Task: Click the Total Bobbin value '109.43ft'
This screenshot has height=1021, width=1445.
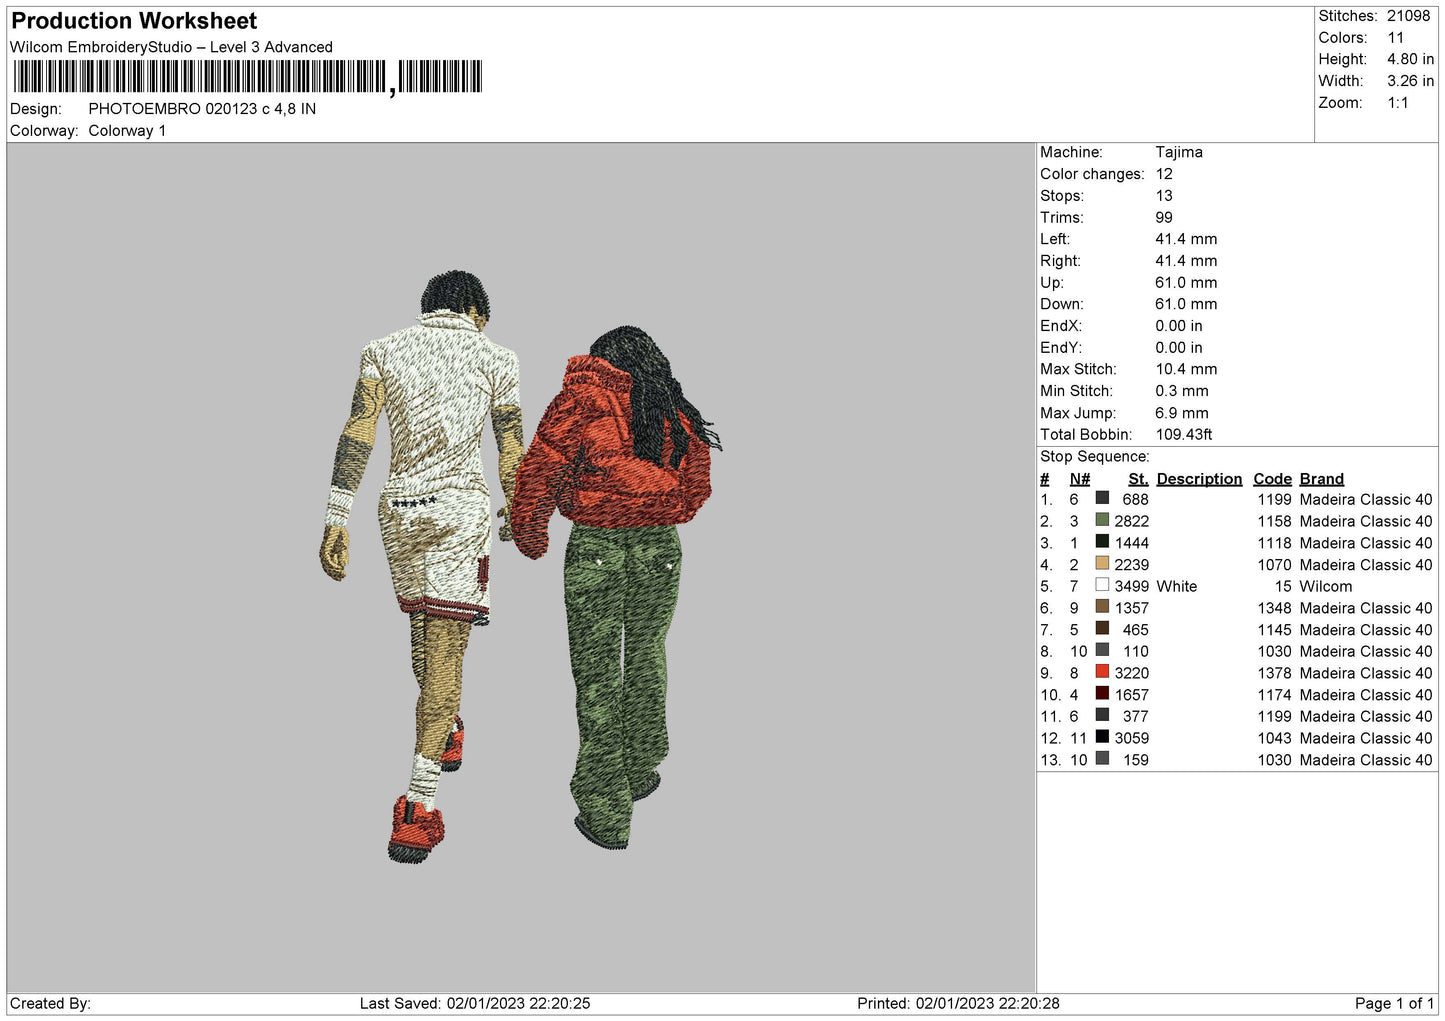Action: 1184,435
